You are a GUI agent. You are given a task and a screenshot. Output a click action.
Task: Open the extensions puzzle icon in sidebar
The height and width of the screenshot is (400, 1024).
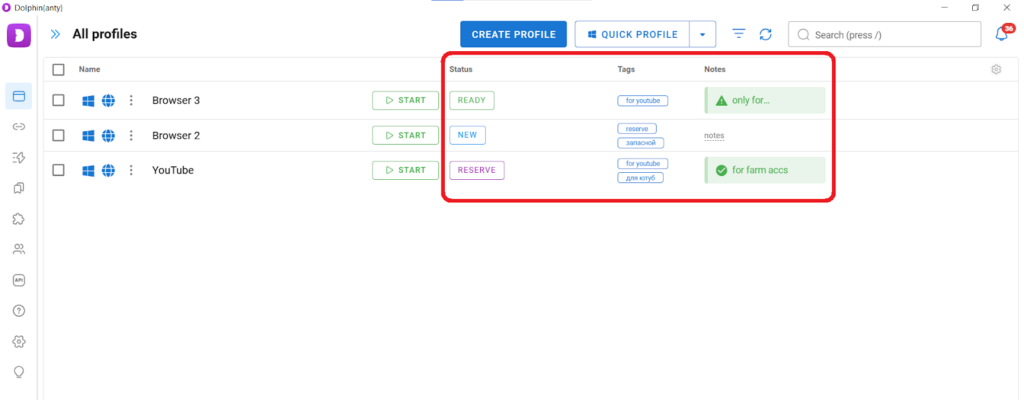[x=18, y=219]
